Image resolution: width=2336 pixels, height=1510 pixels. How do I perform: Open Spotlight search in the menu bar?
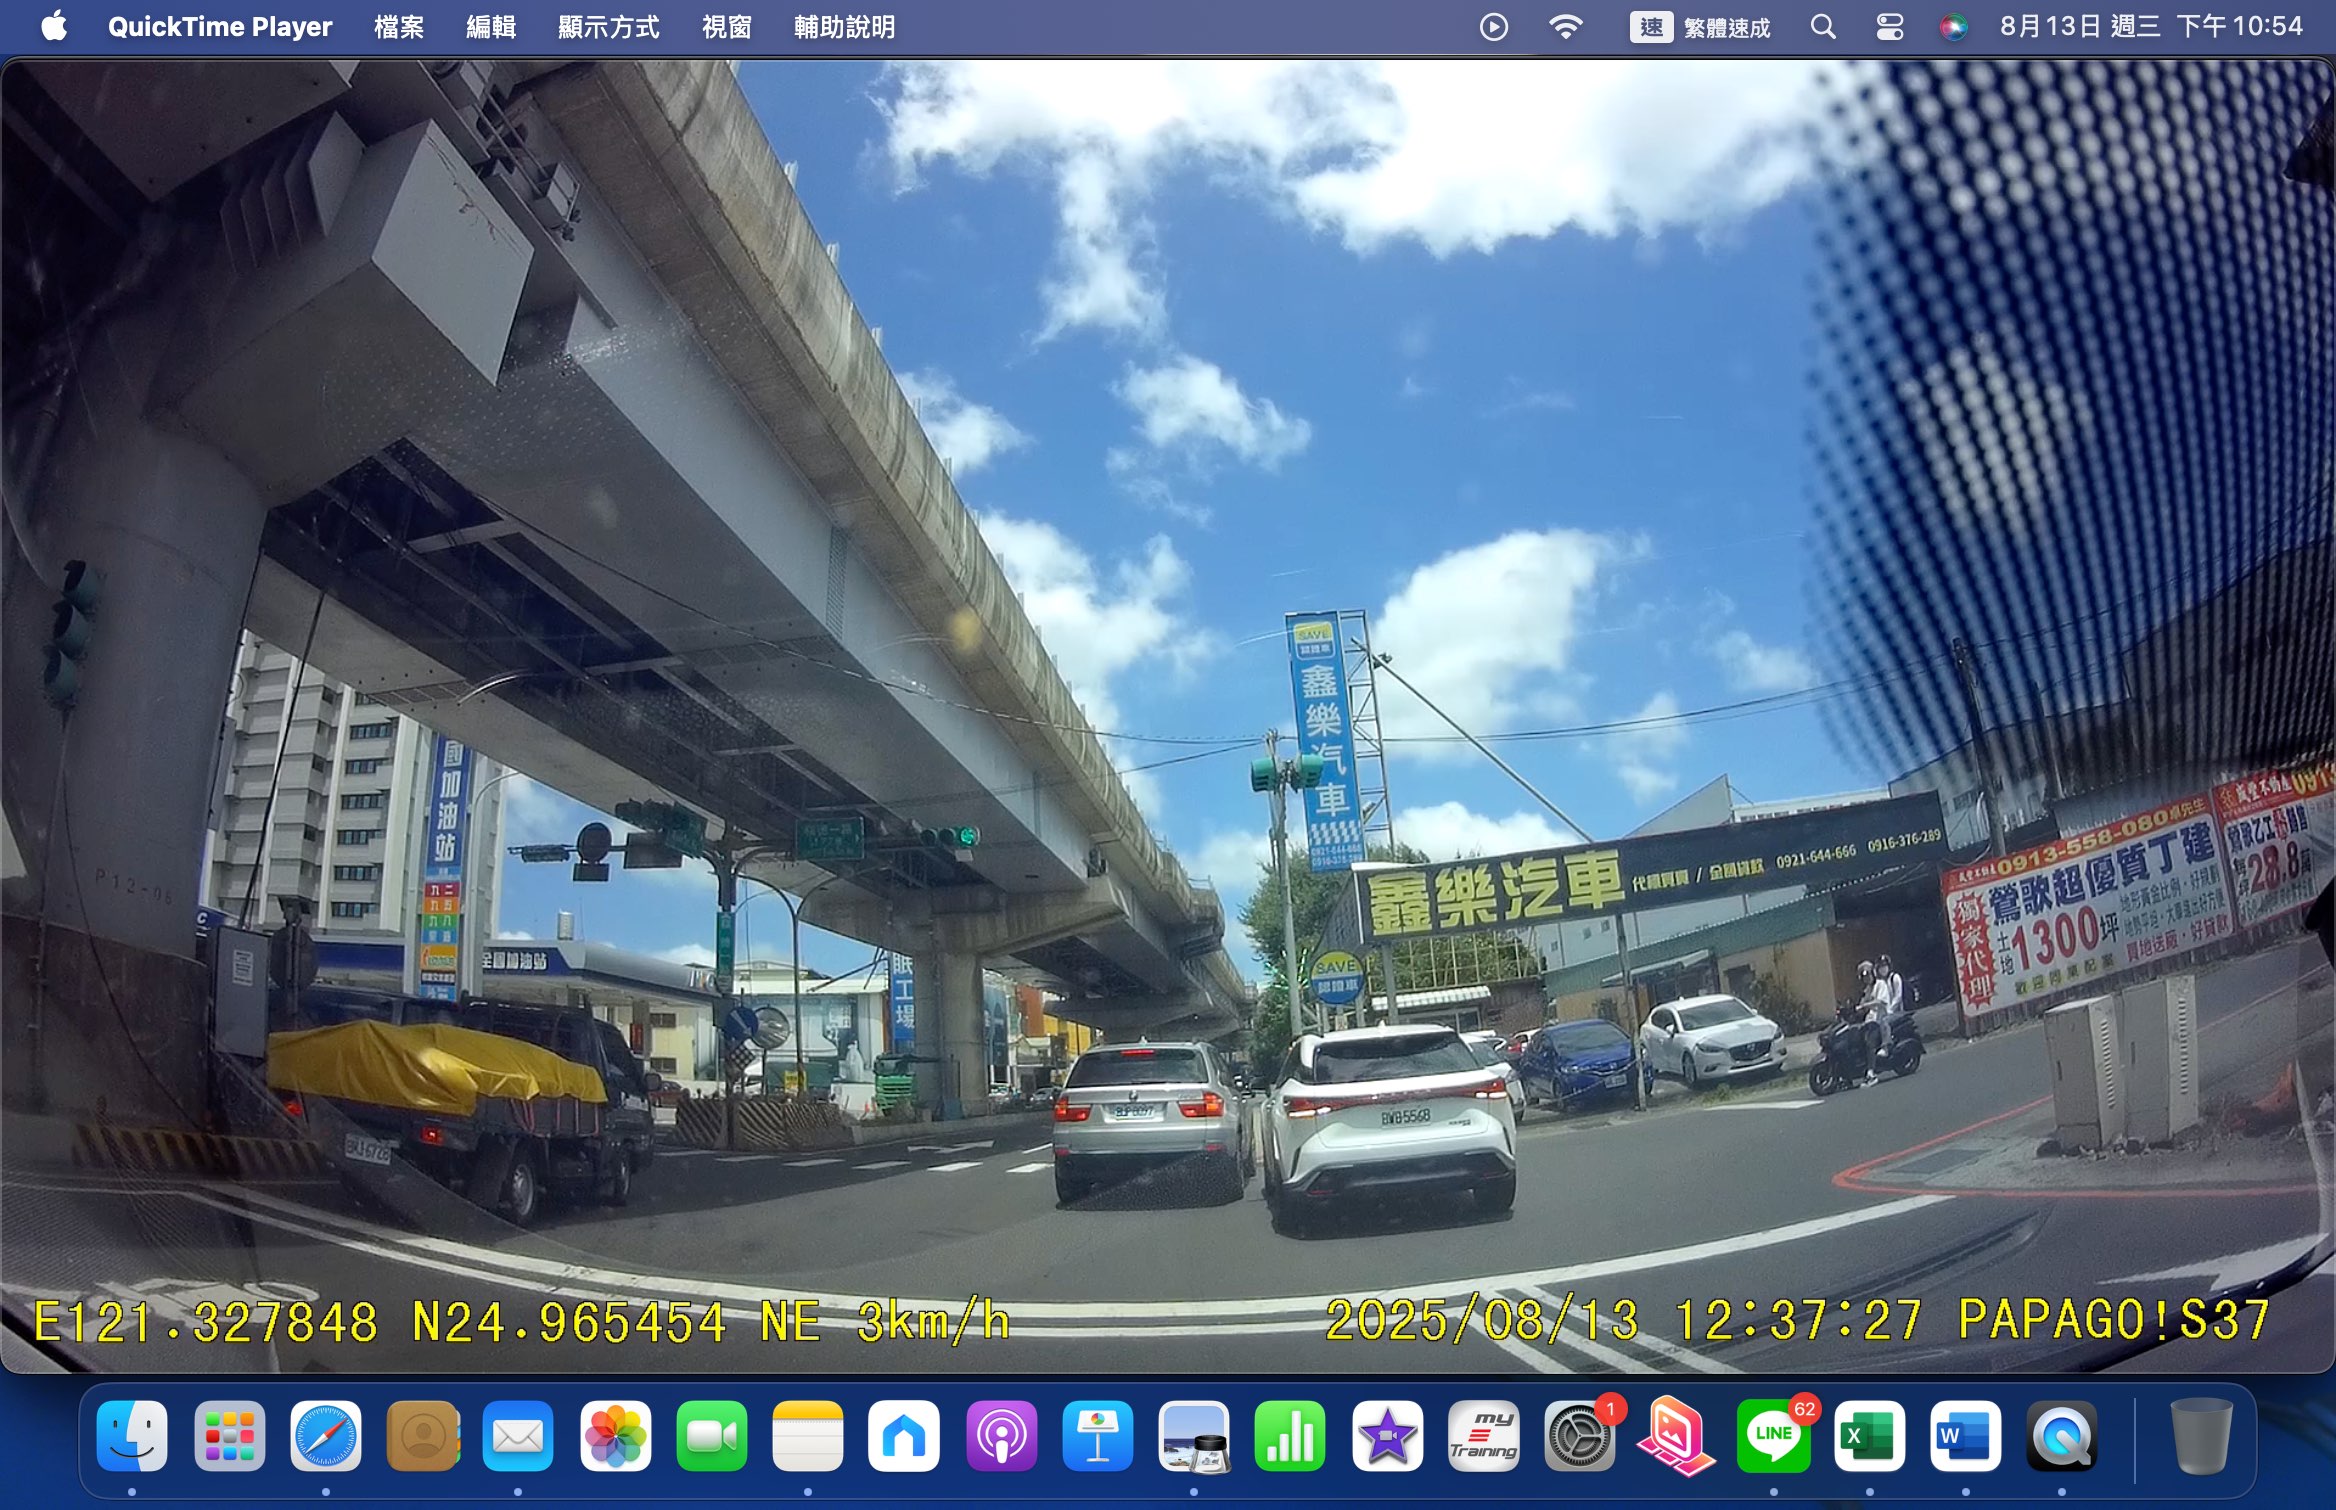click(1823, 27)
